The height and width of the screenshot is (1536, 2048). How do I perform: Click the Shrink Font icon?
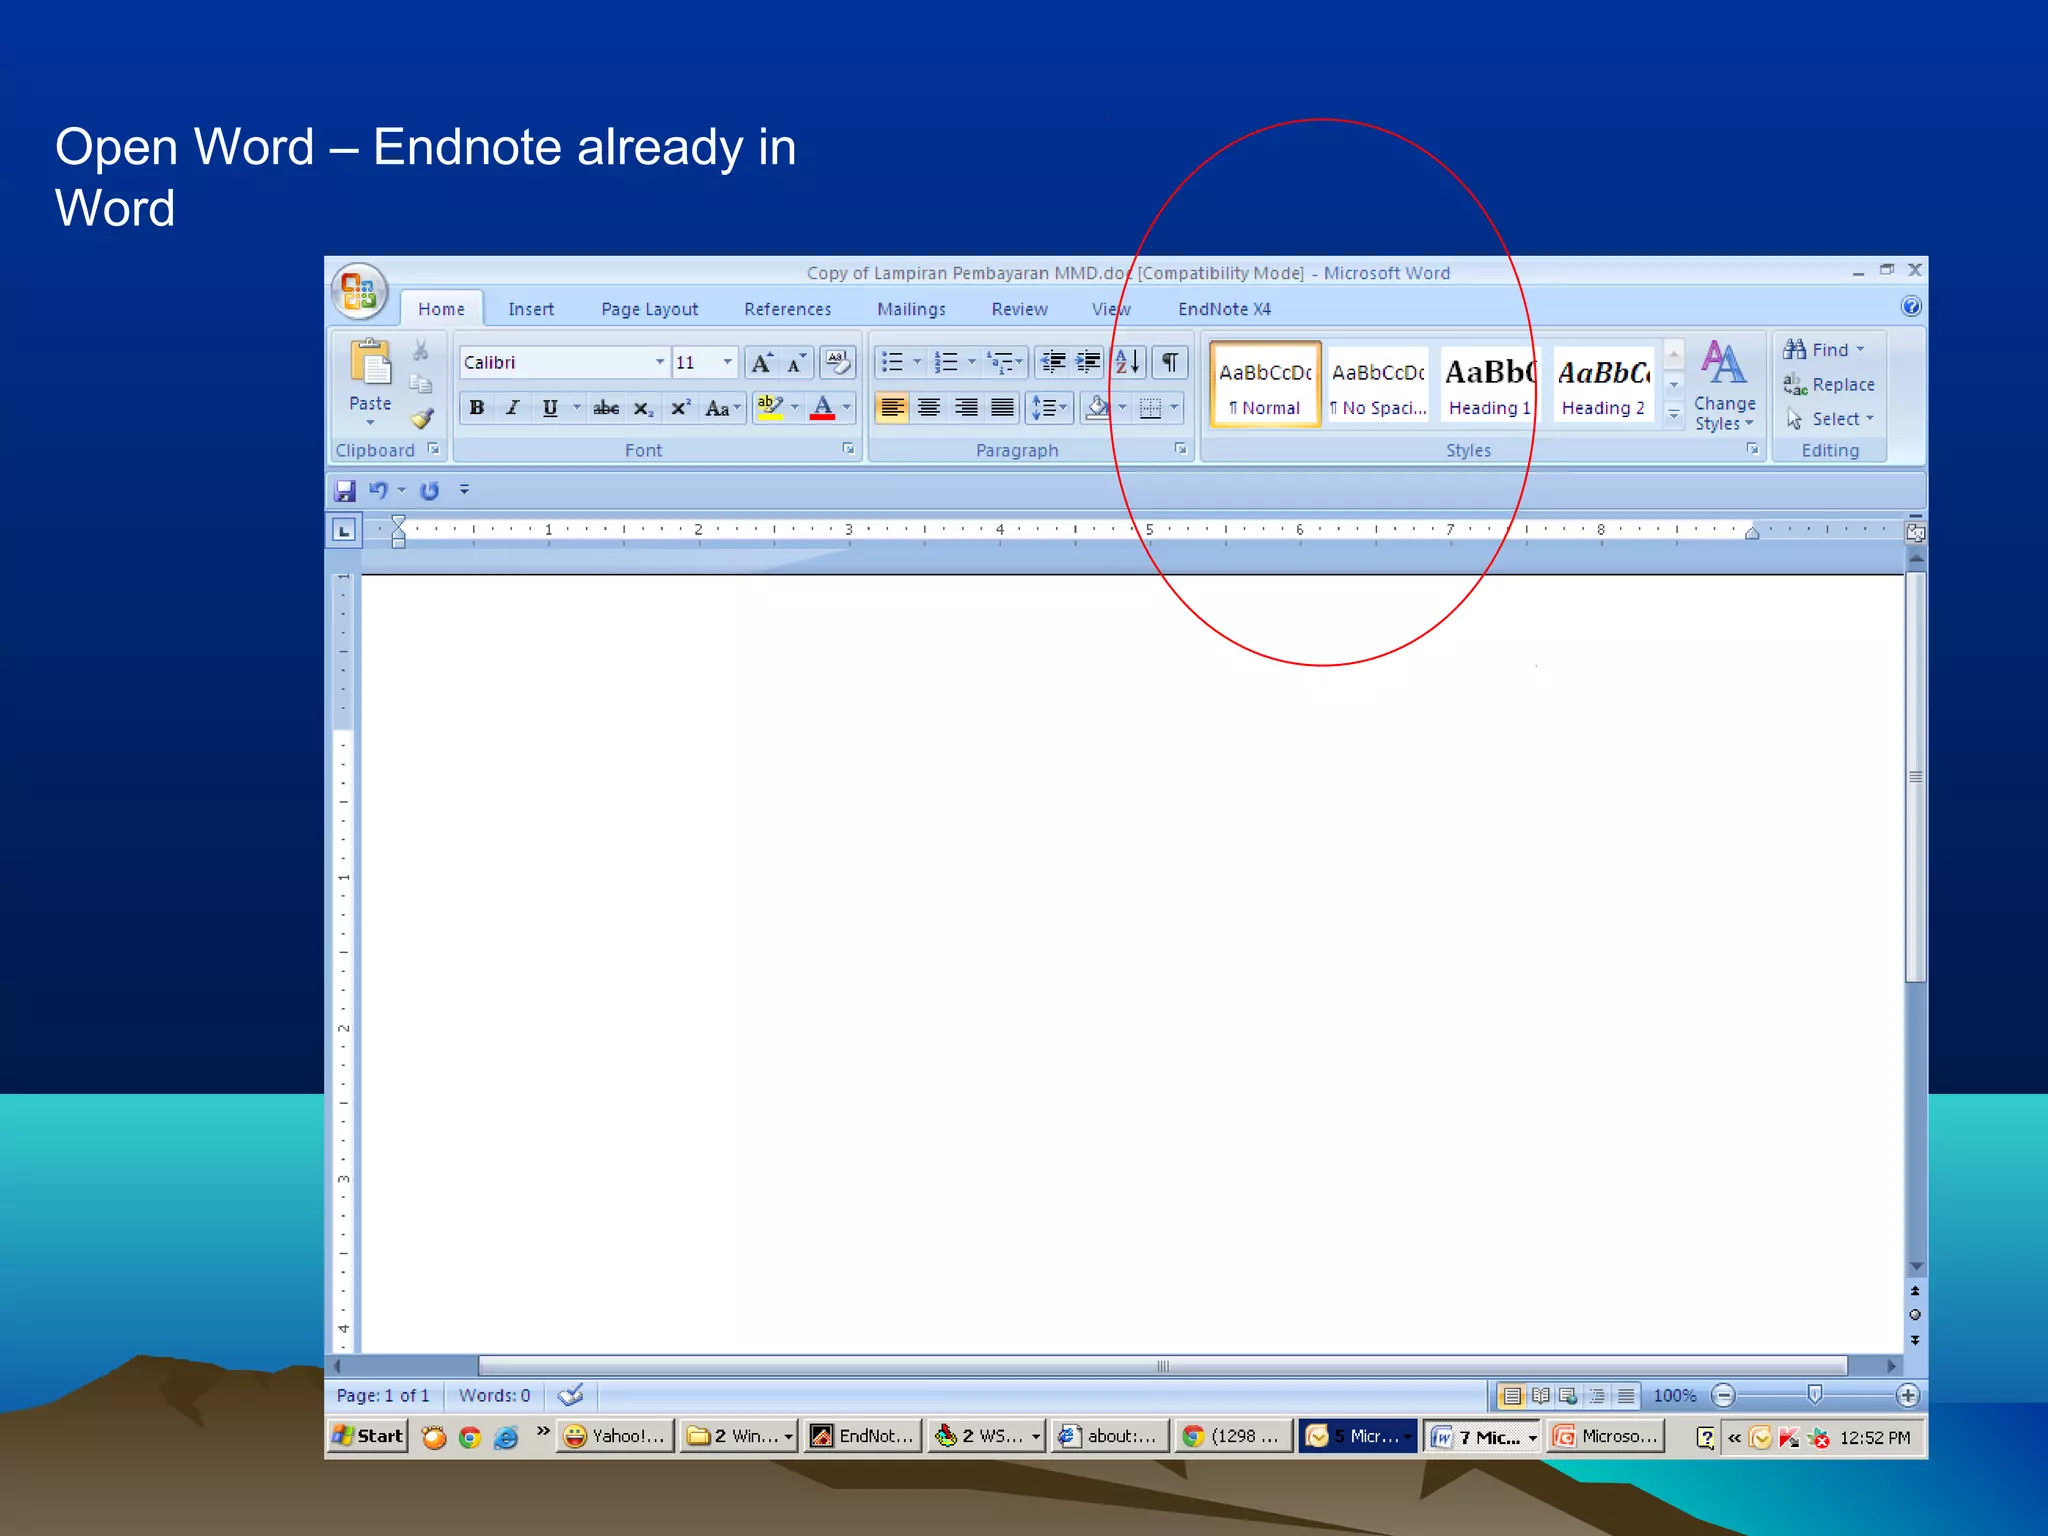coord(796,363)
